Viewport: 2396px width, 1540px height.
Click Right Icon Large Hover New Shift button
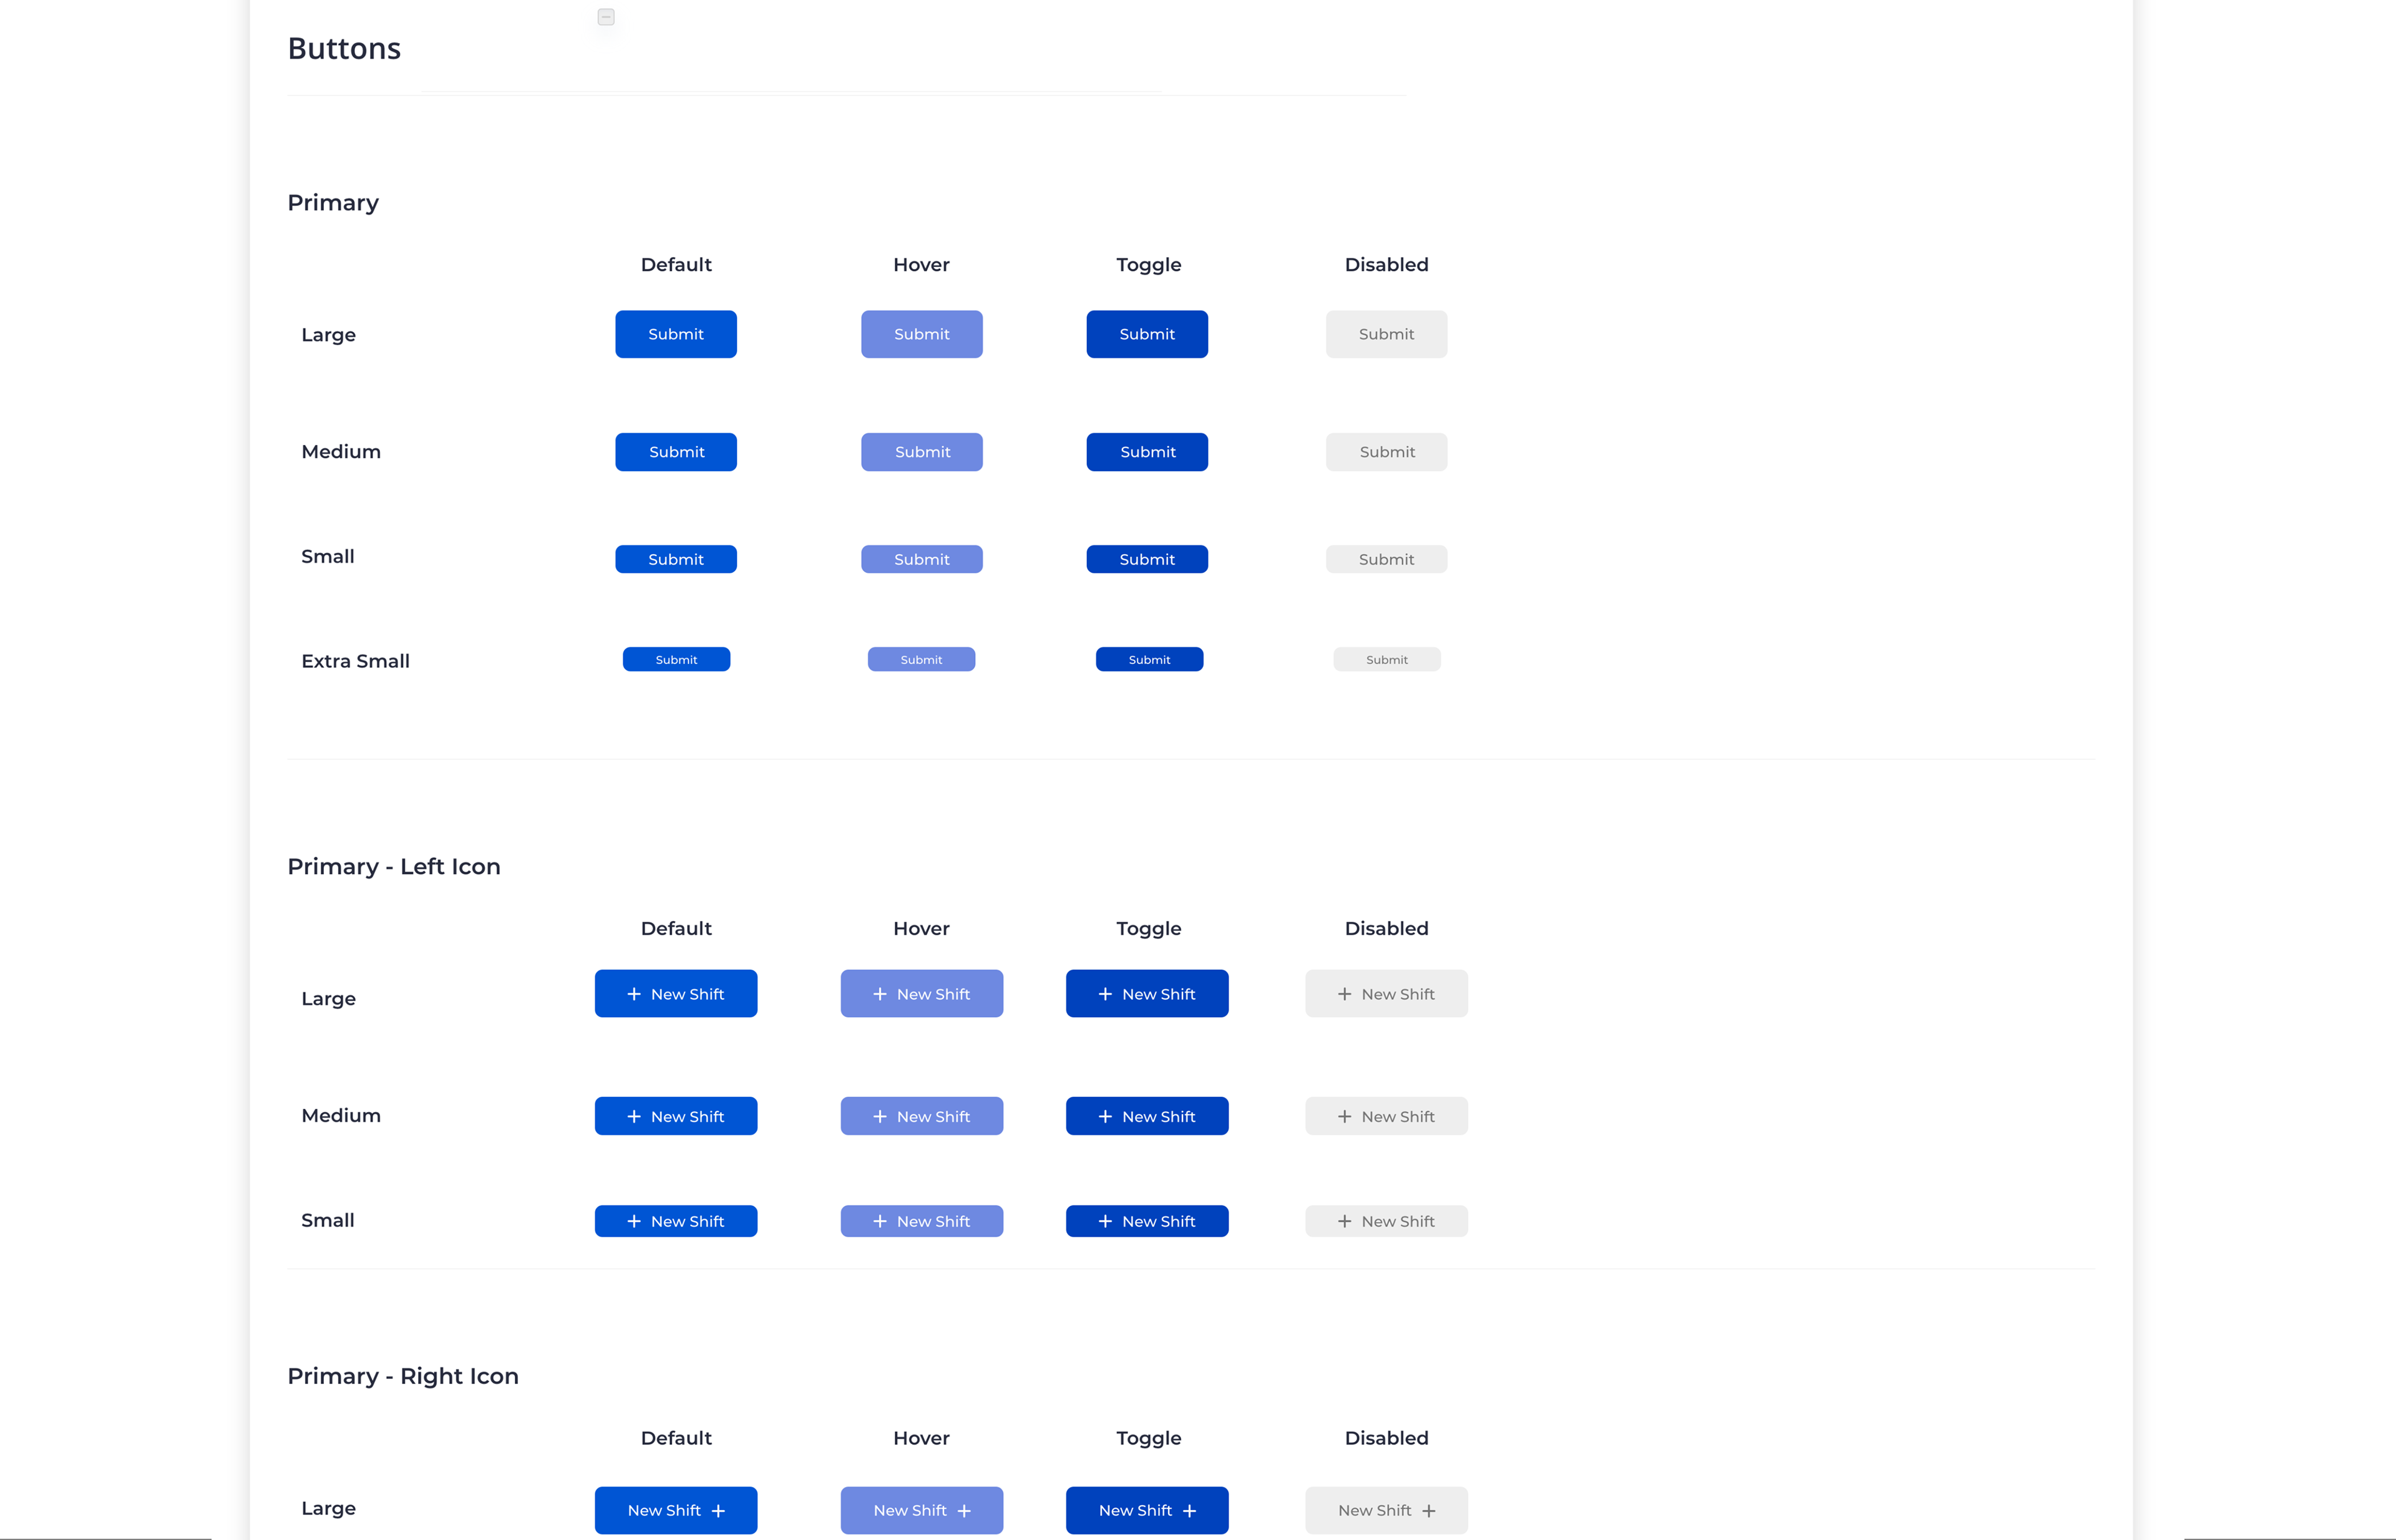pos(922,1510)
